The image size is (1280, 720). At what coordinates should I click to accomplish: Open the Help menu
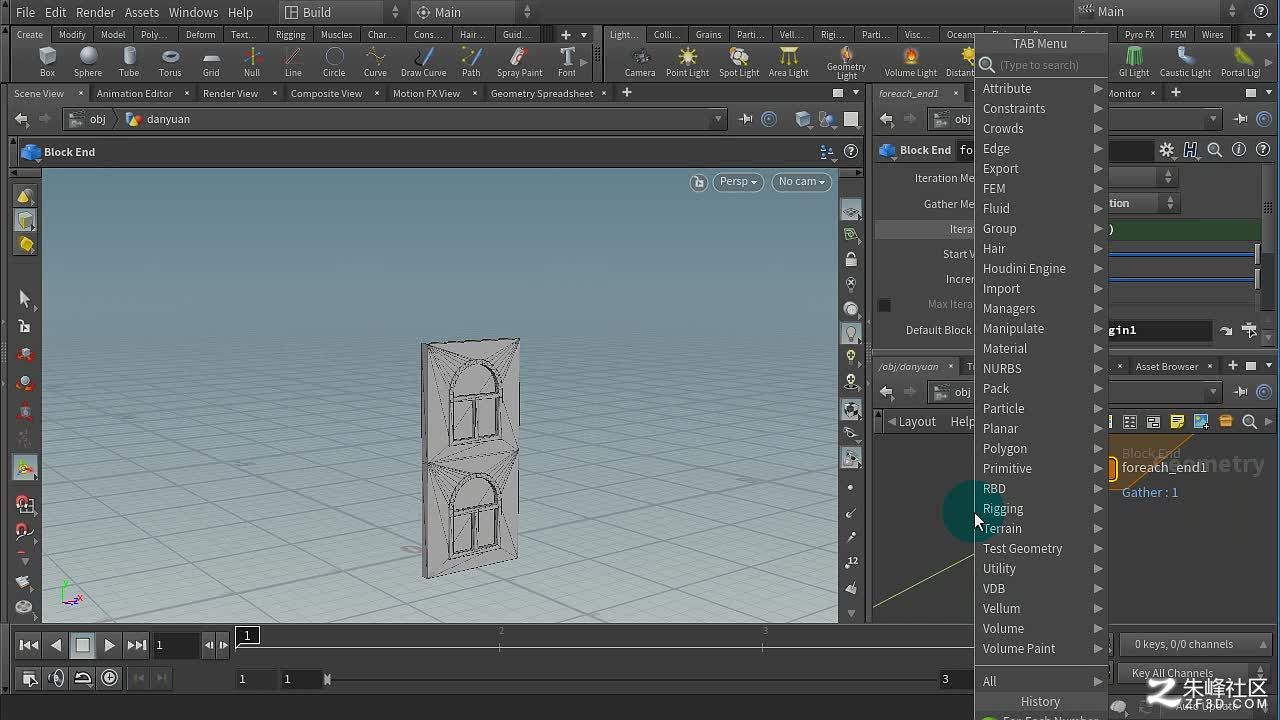tap(240, 12)
